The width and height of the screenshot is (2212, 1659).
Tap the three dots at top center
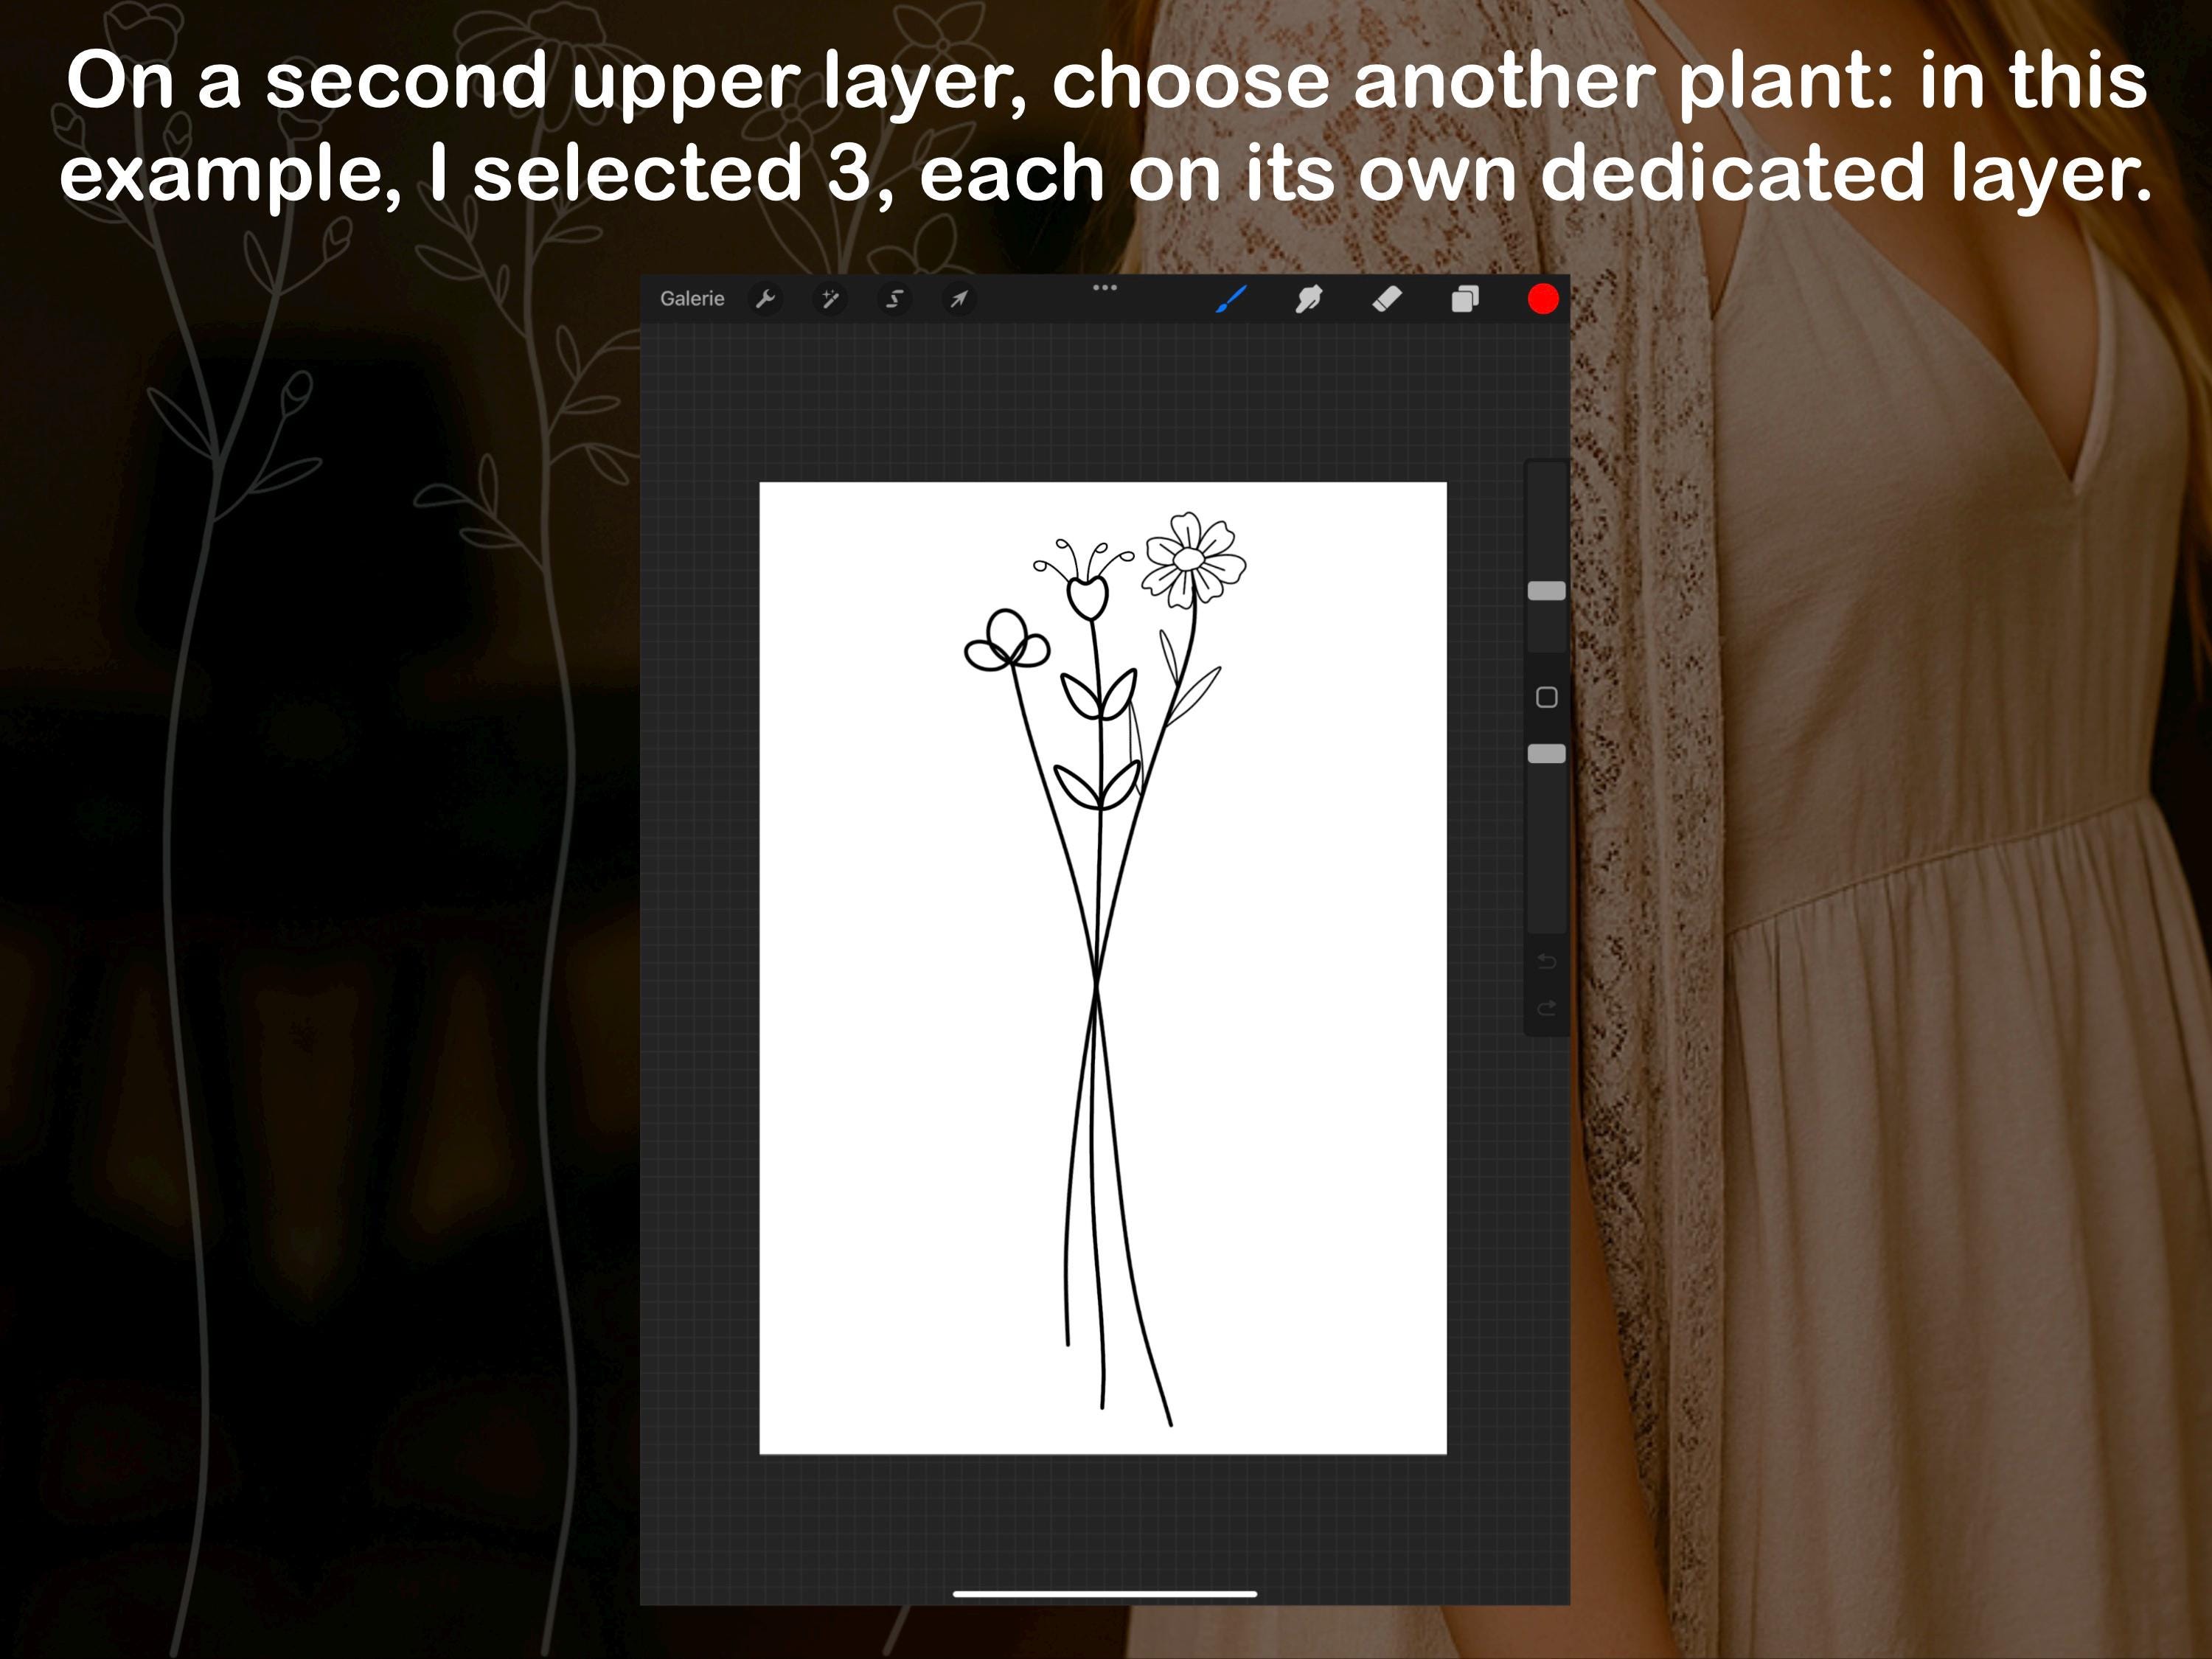click(1105, 288)
